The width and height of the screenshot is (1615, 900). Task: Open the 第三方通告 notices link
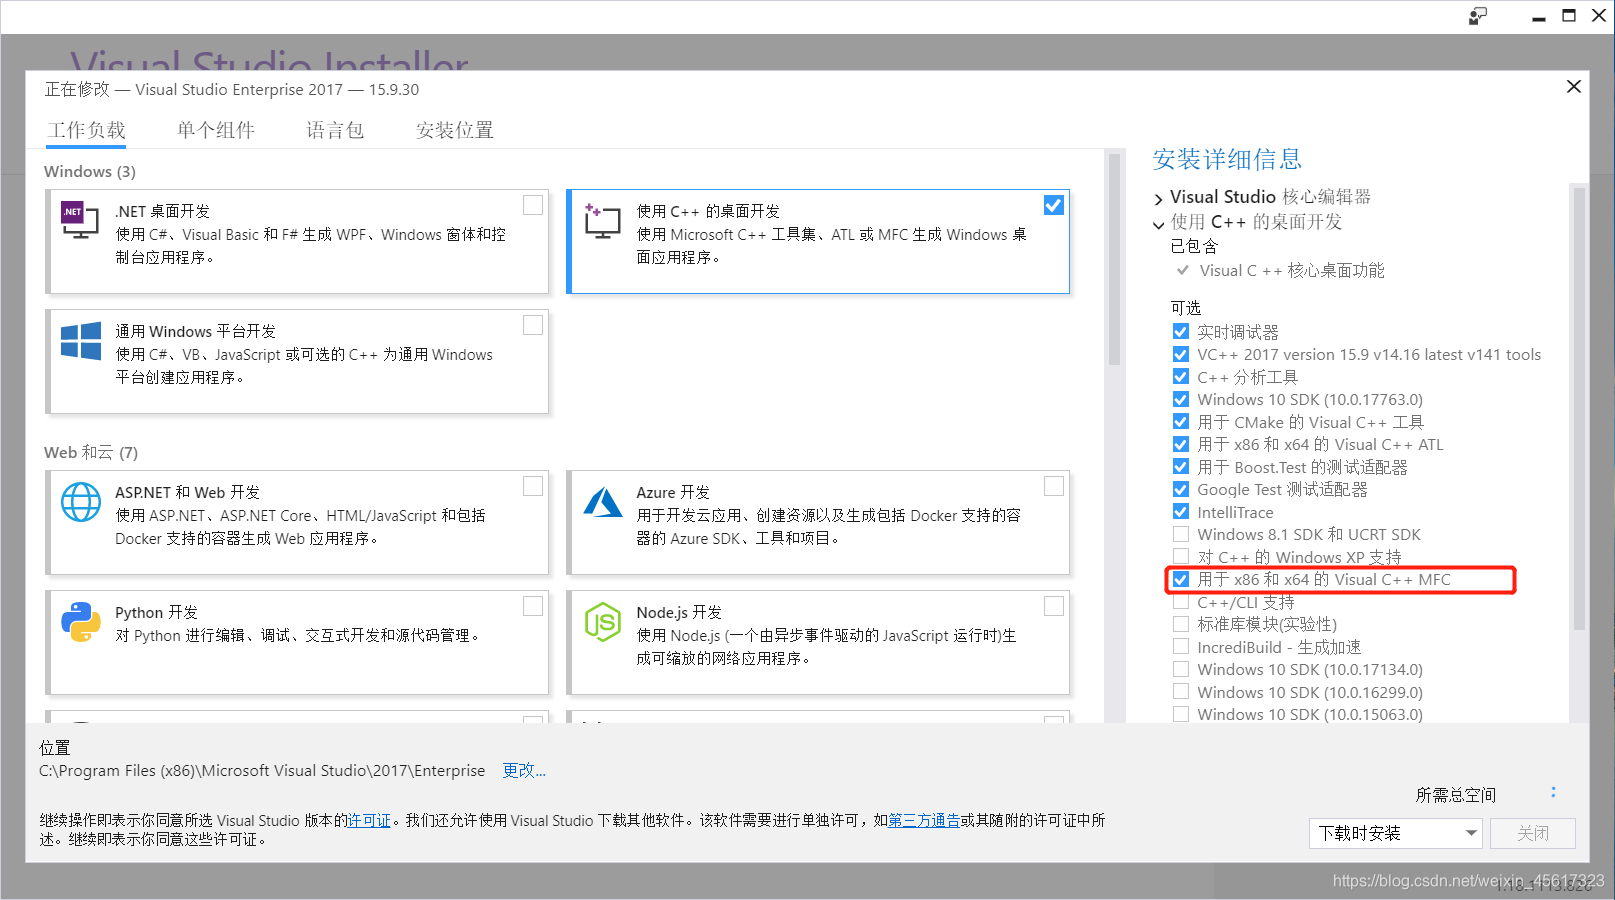coord(924,820)
